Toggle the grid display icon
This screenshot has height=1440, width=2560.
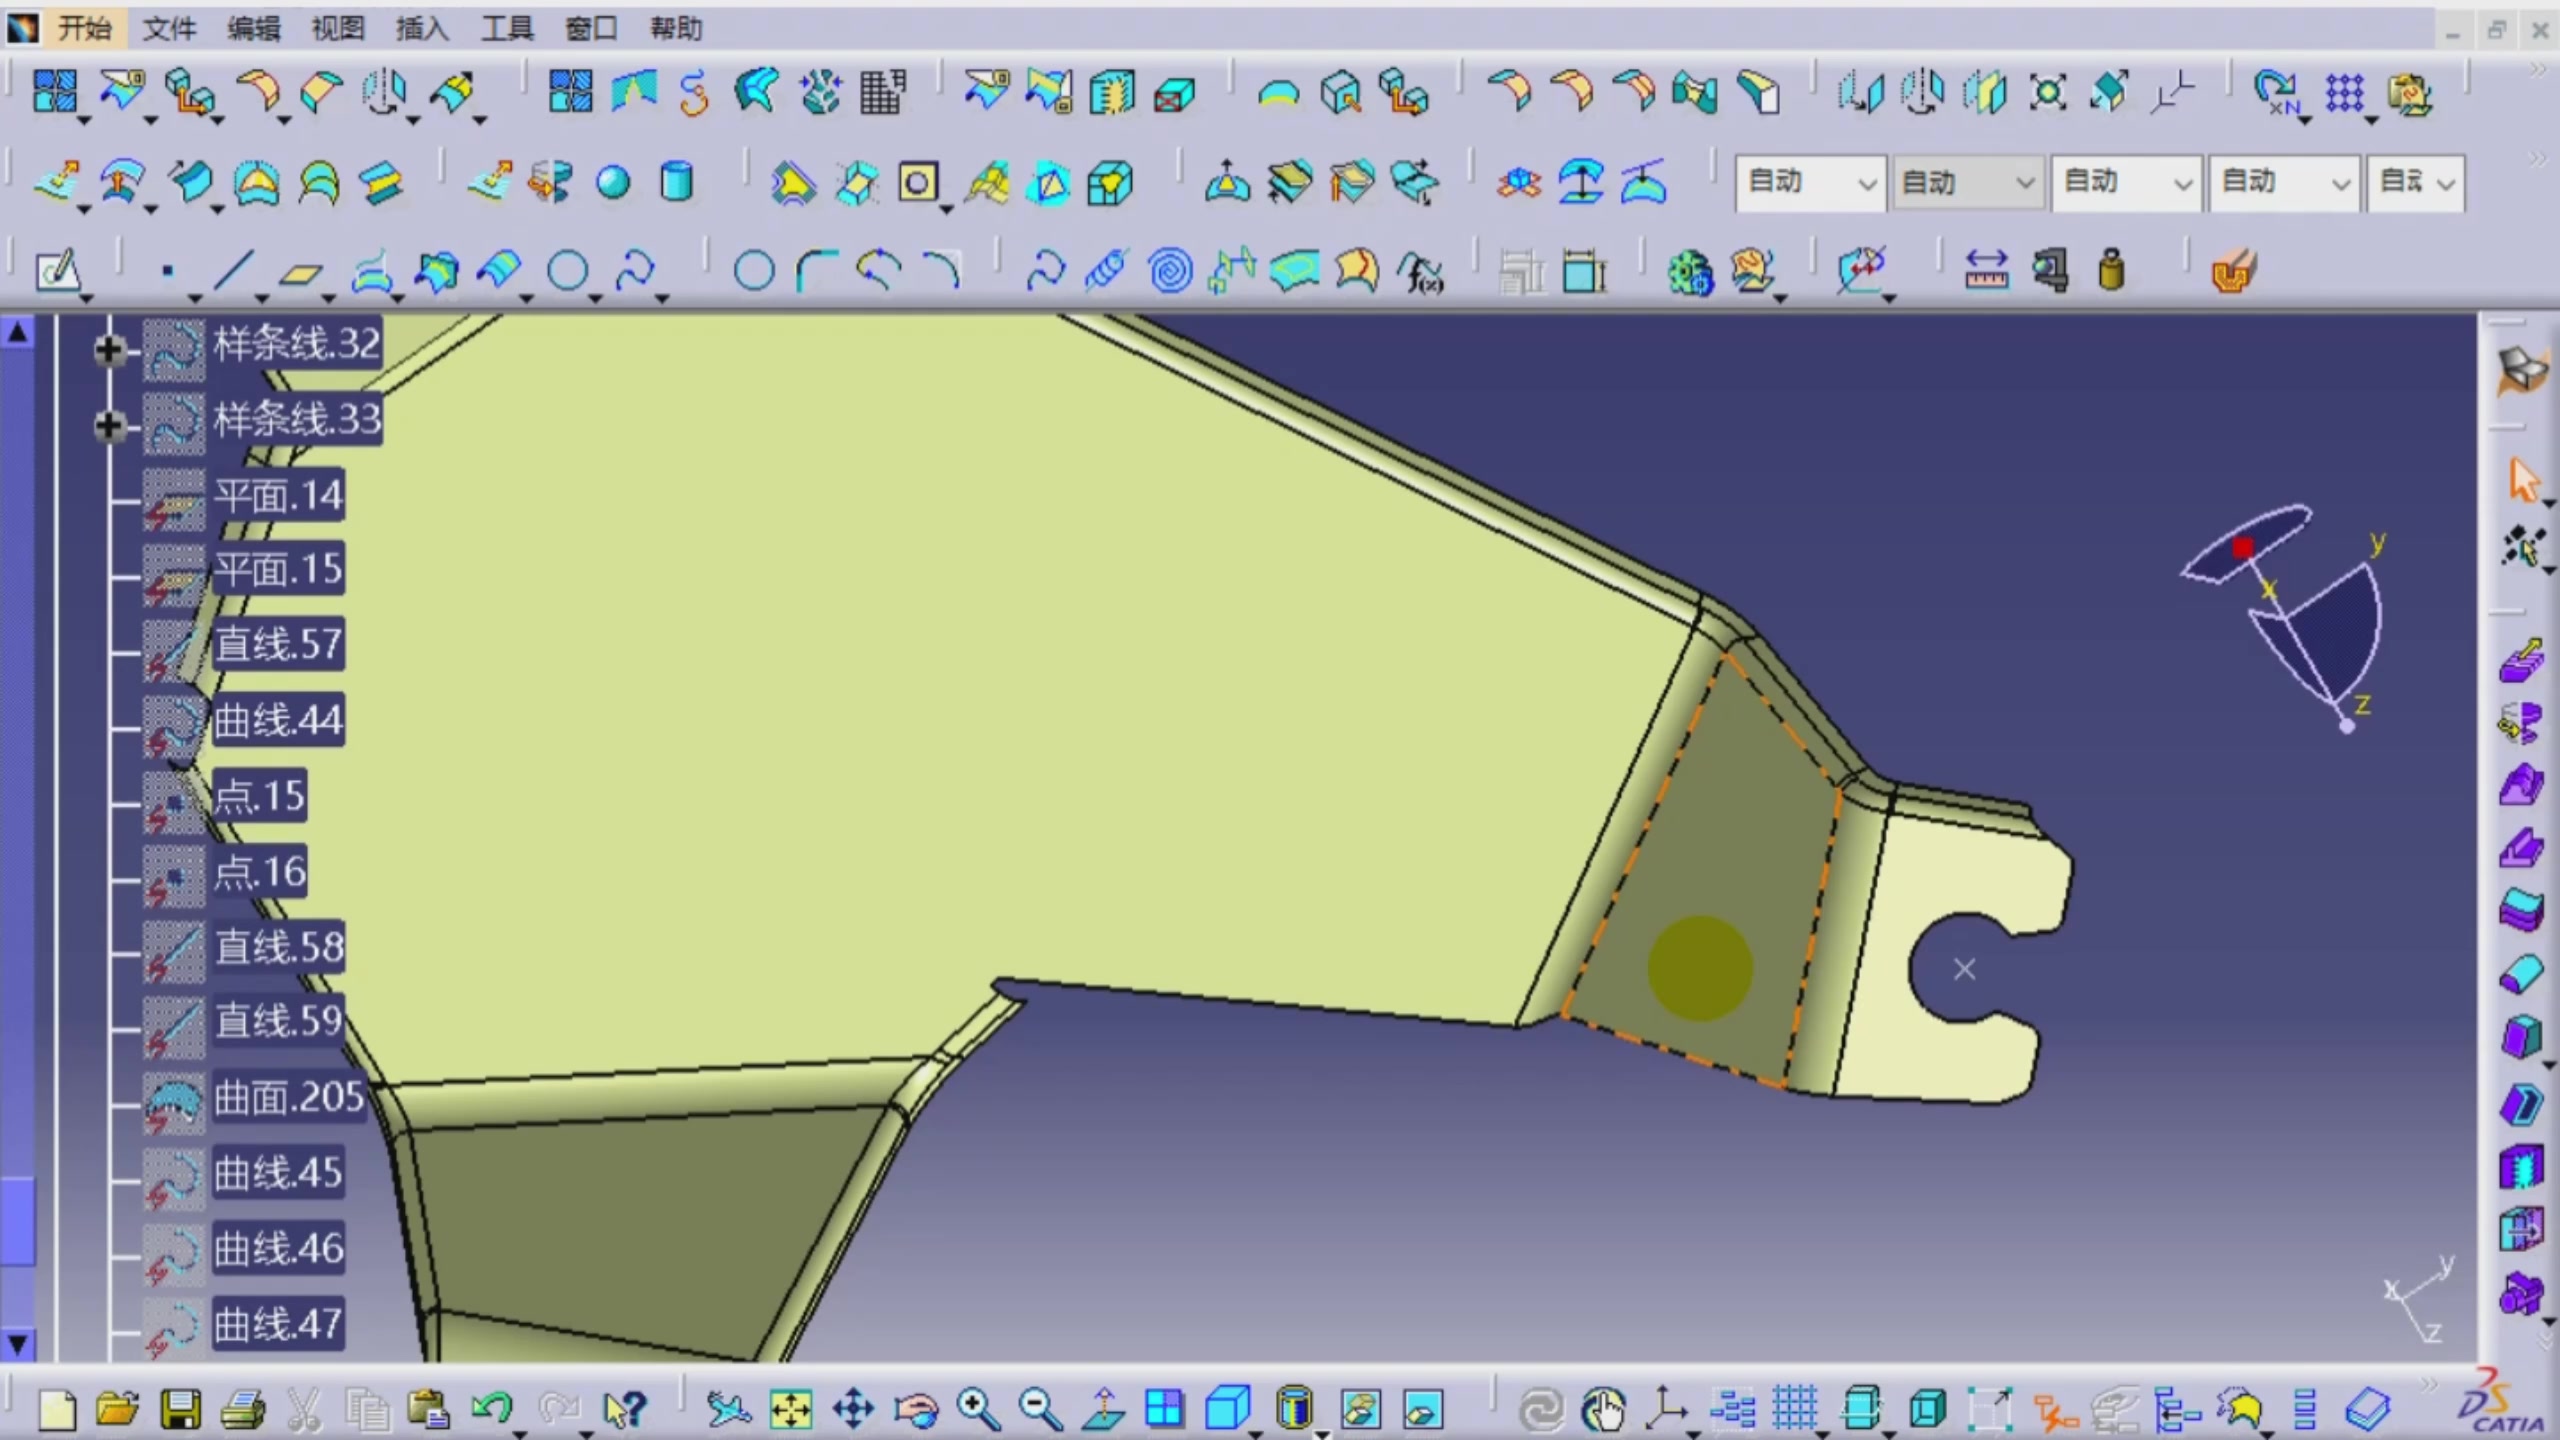click(1795, 1410)
